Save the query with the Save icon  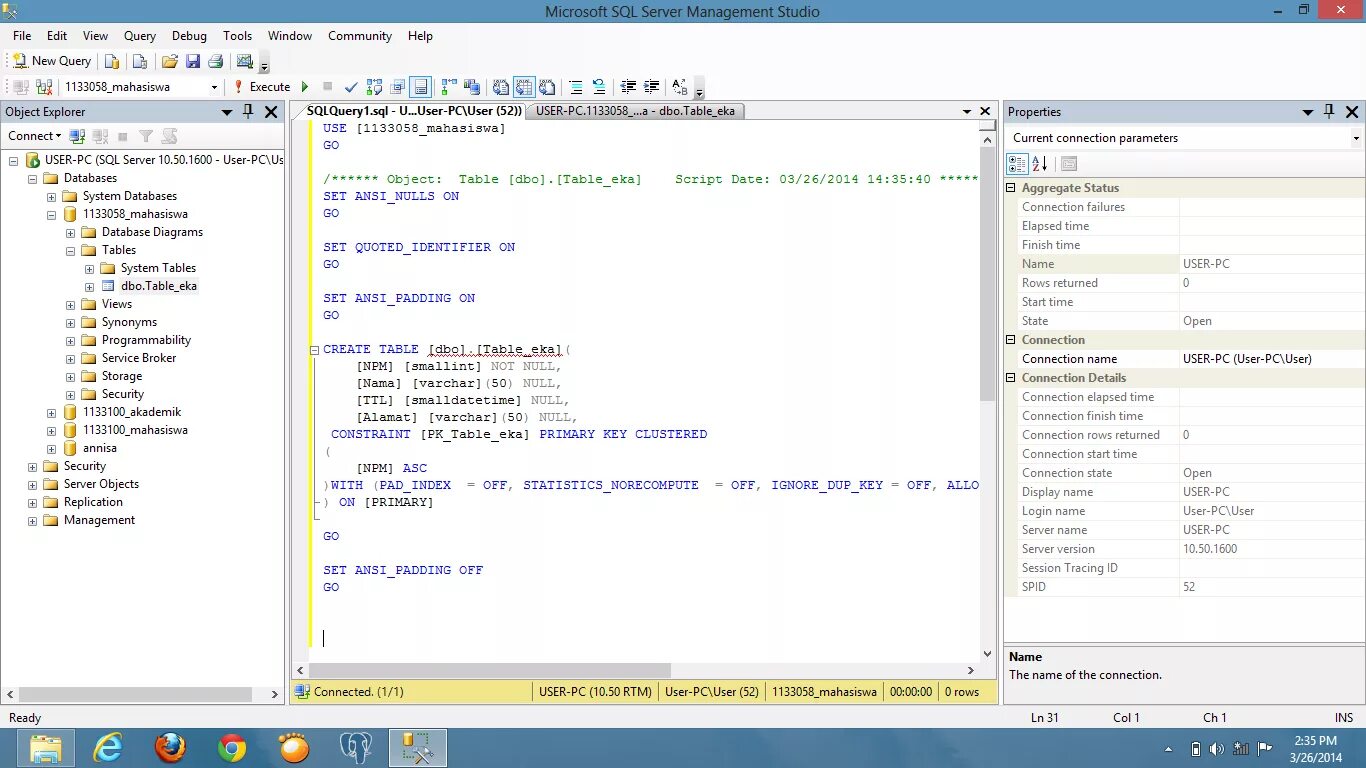[x=193, y=61]
